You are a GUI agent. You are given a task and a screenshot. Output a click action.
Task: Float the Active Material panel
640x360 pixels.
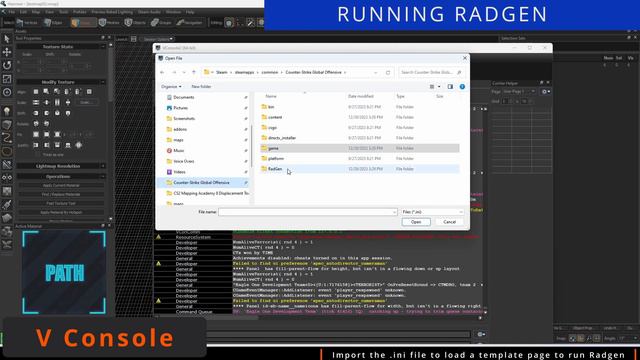point(103,226)
